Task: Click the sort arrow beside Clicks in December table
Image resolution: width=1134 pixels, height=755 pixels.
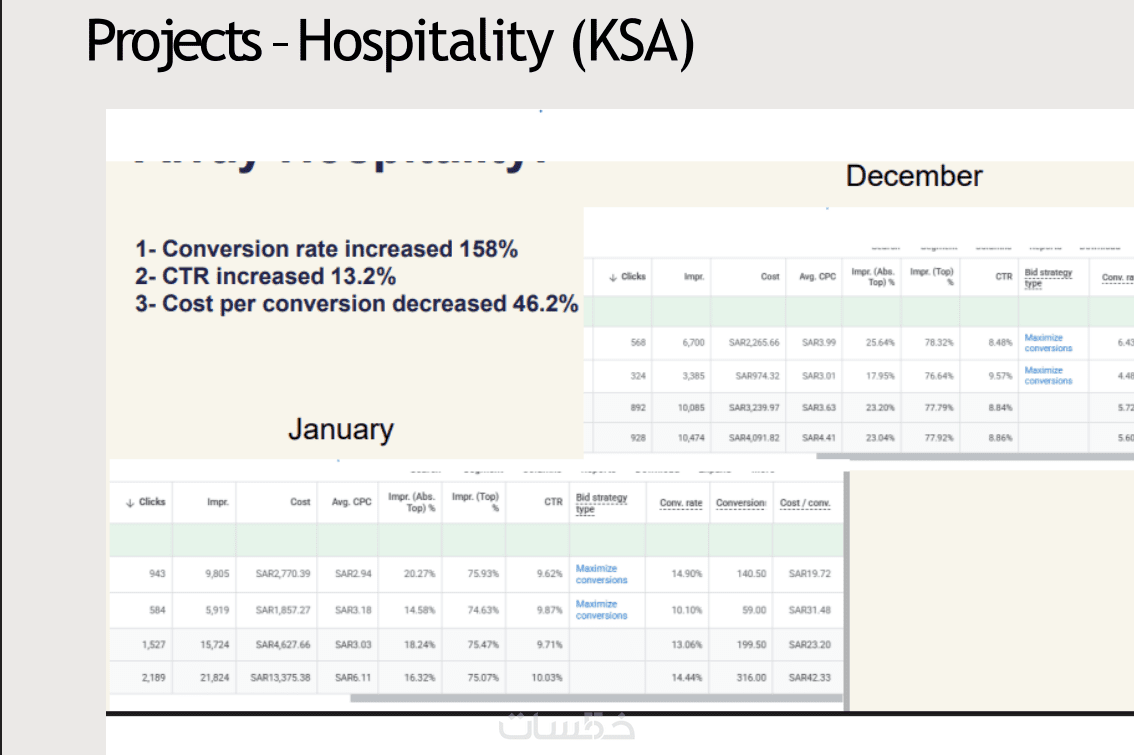Action: [x=612, y=277]
